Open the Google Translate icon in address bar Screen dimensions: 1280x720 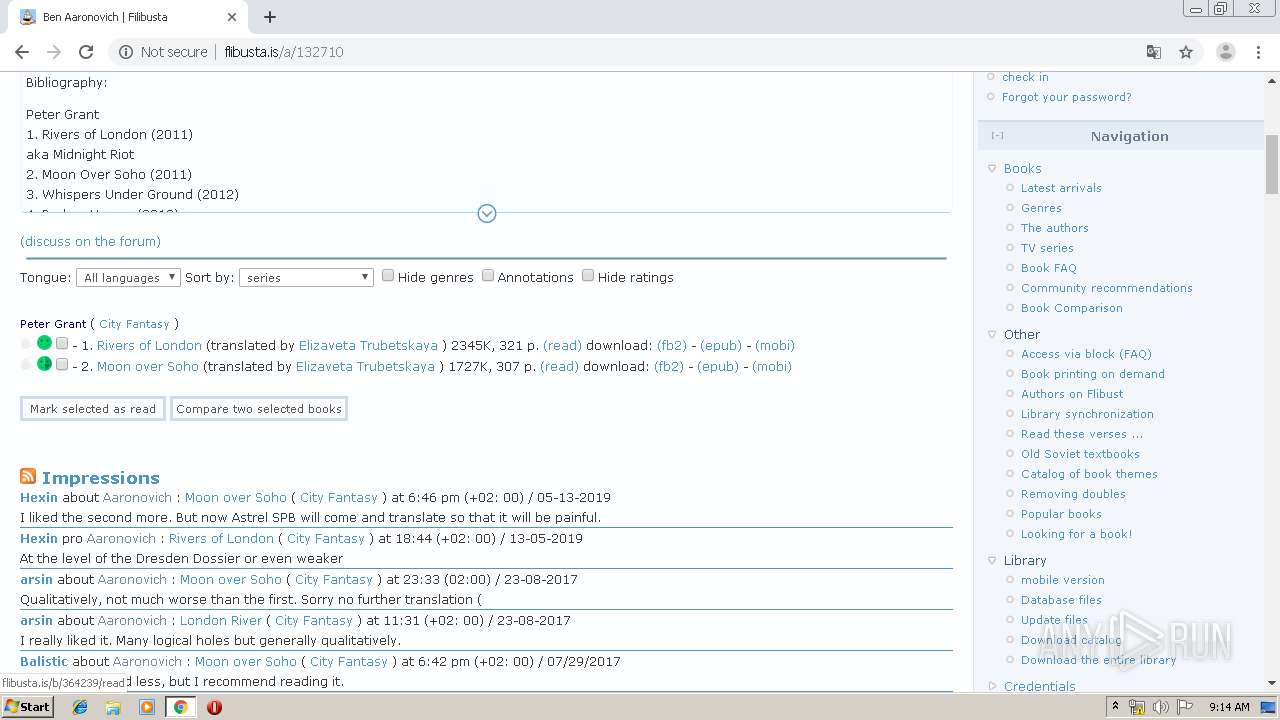point(1153,52)
